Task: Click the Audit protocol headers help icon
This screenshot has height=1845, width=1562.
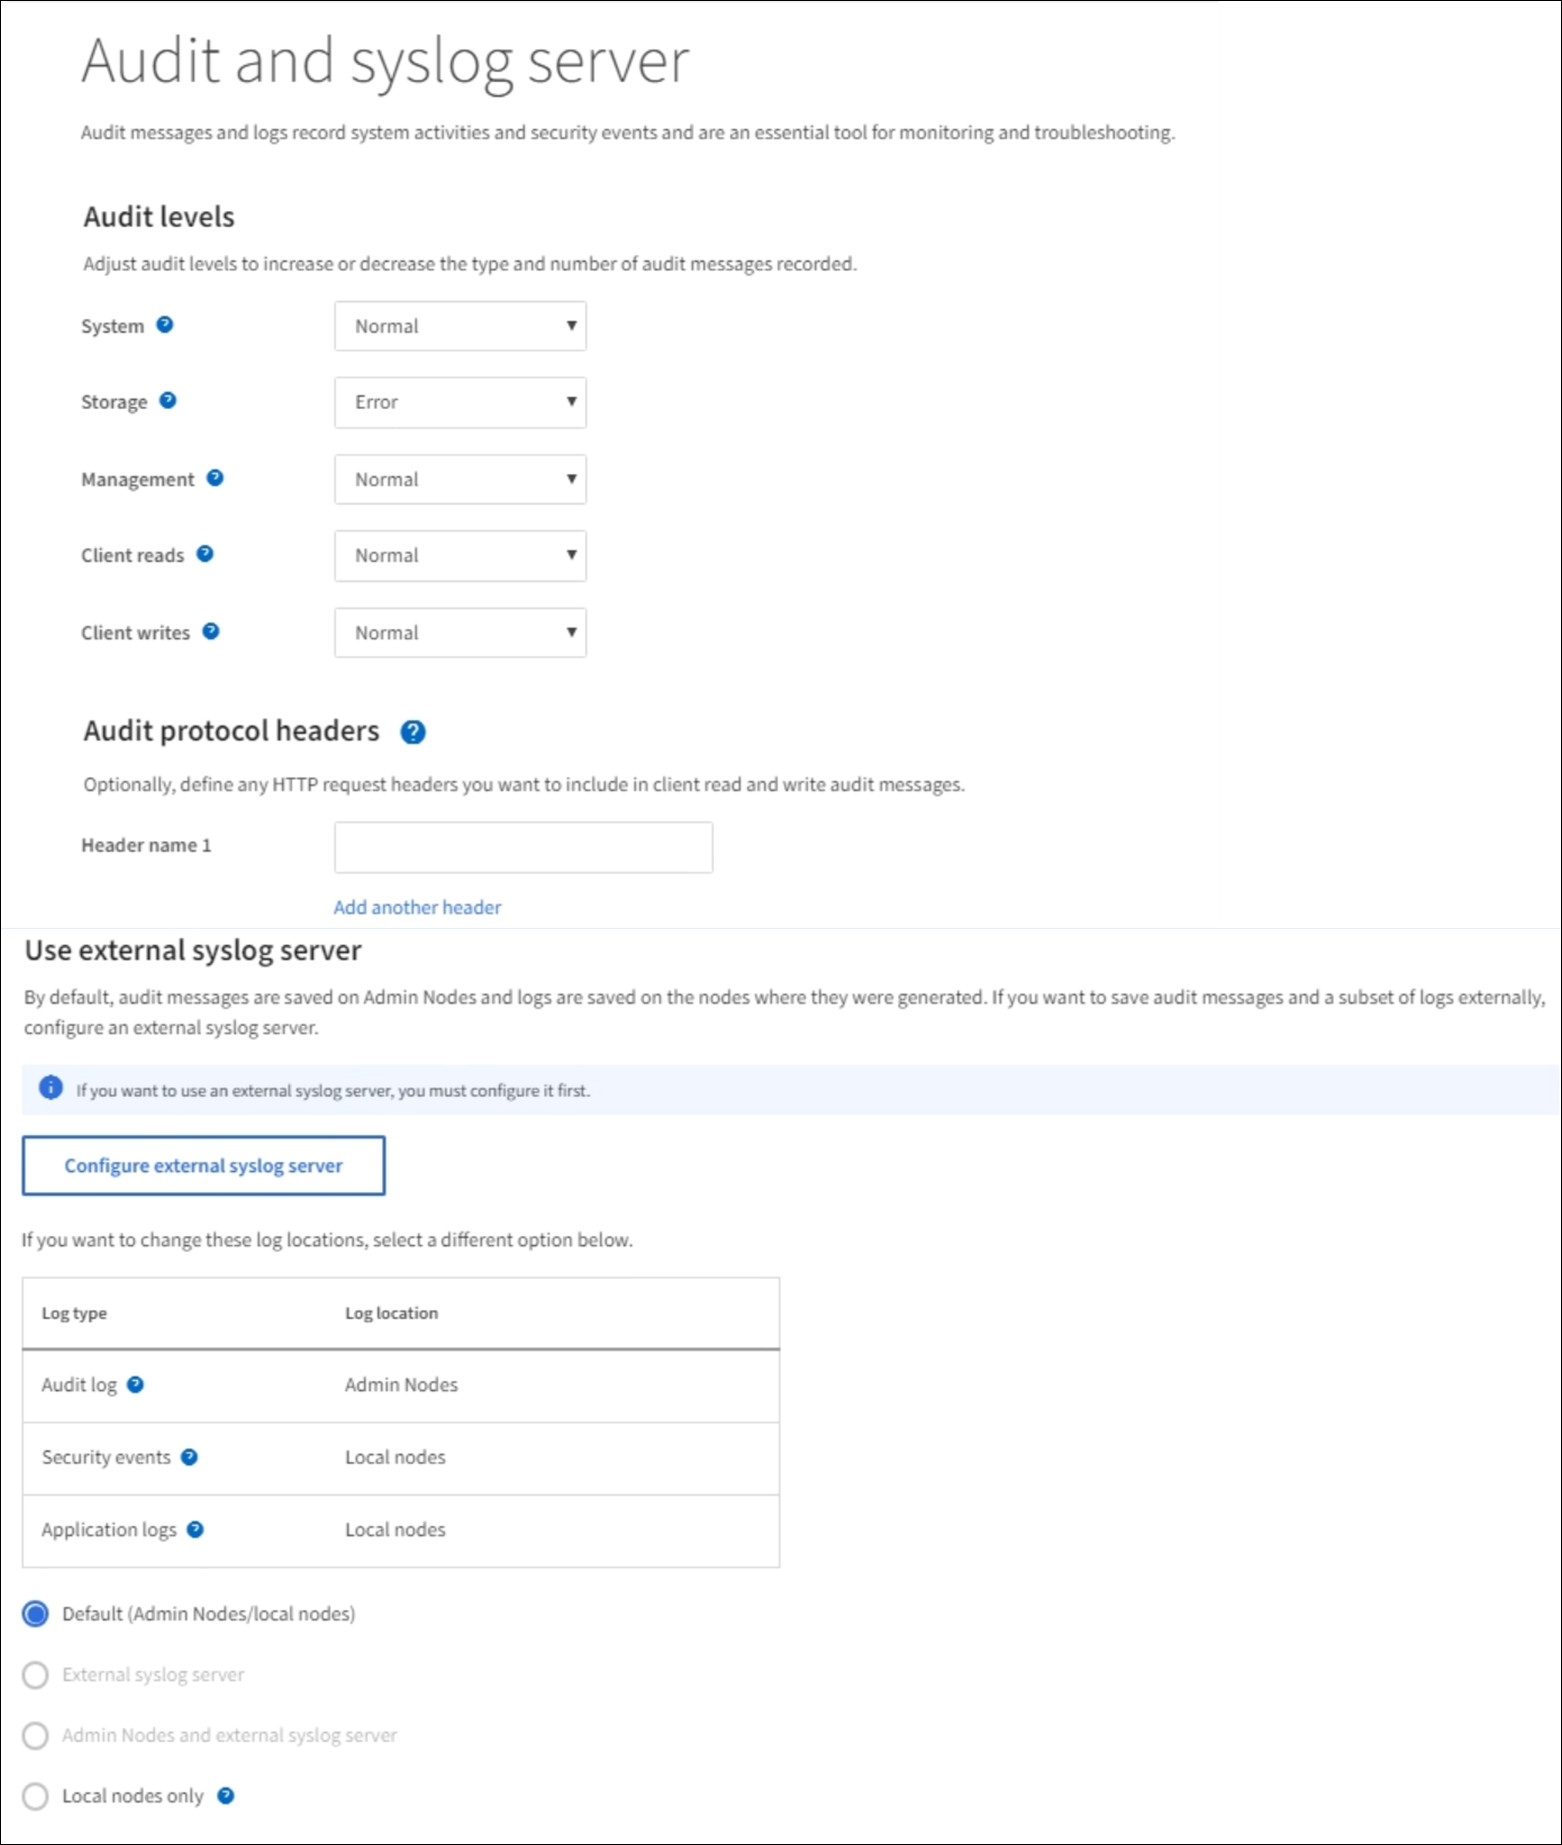Action: [x=413, y=732]
